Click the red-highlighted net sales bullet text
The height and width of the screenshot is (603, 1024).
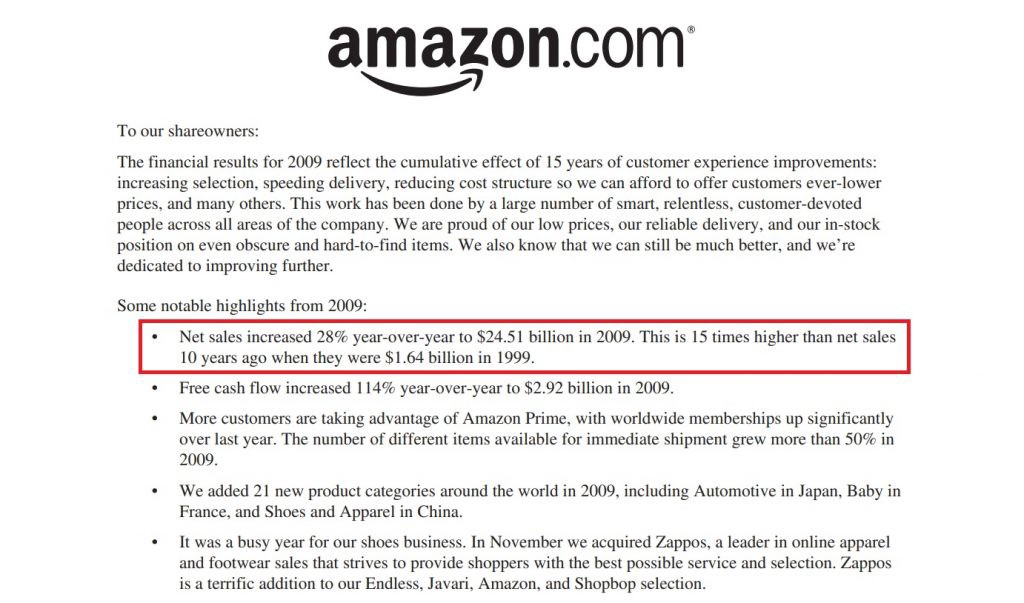[x=536, y=347]
